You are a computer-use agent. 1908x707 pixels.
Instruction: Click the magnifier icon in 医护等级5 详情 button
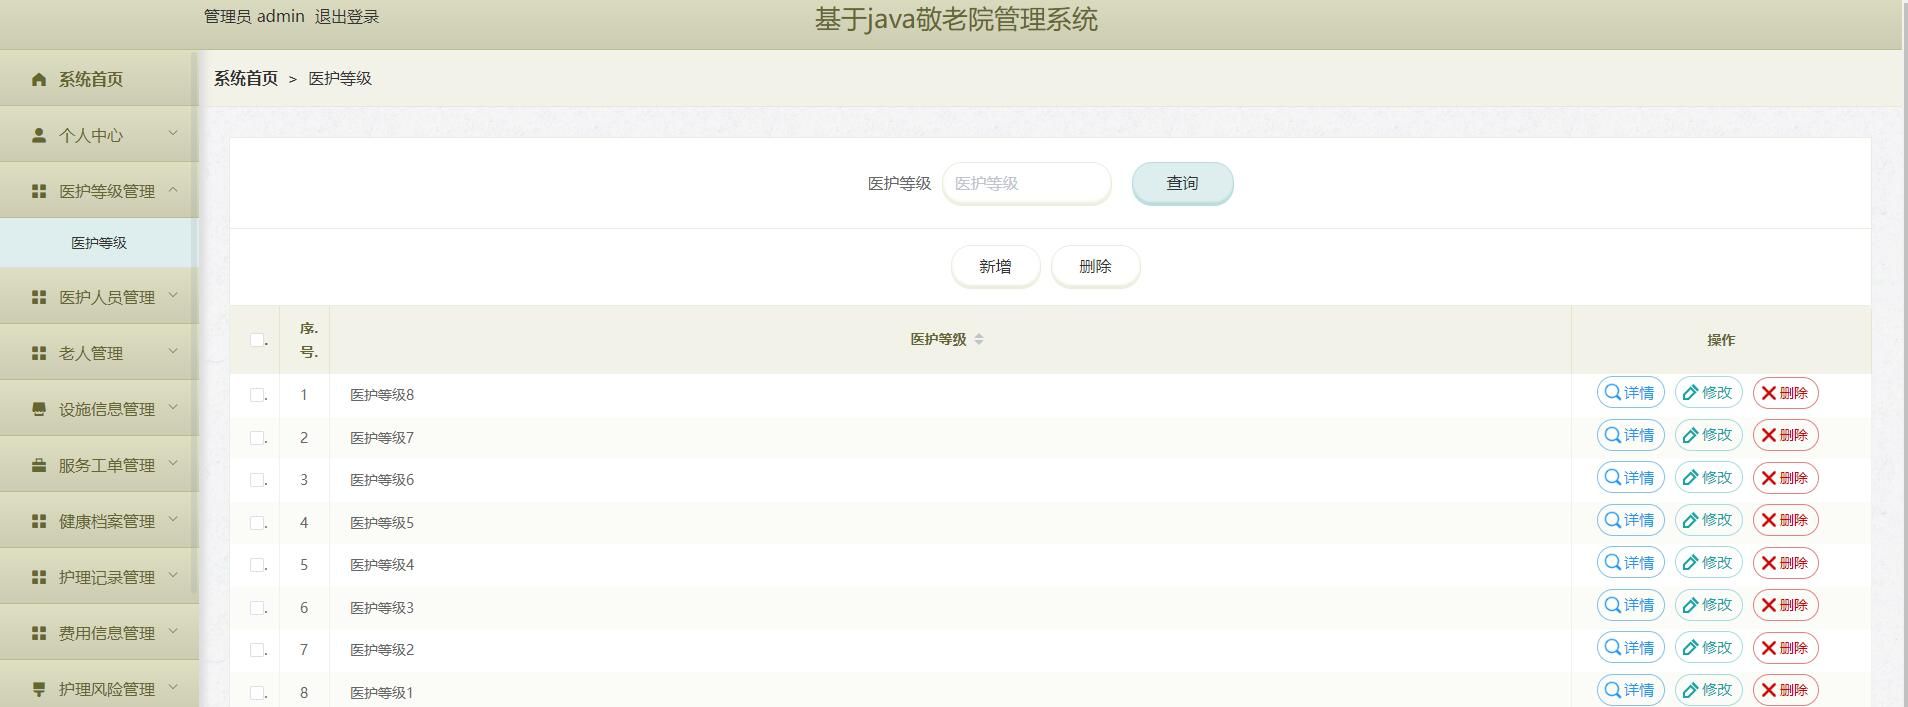1613,519
